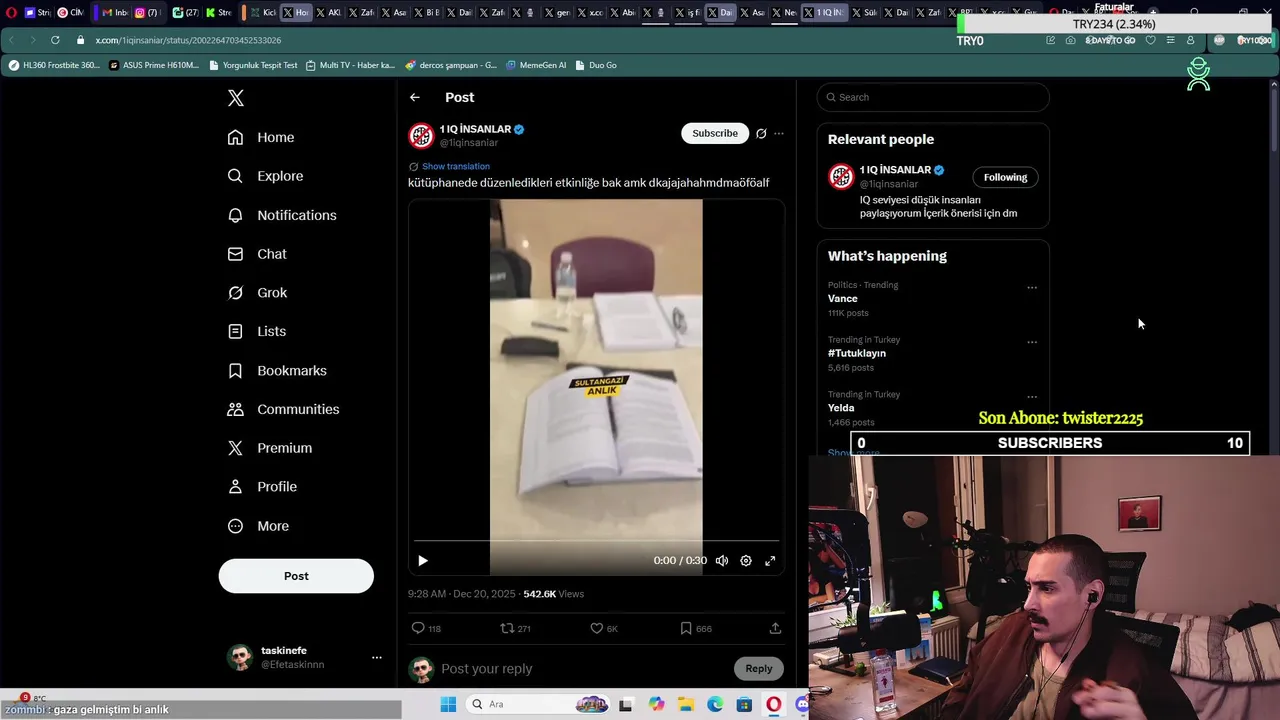Open Copilot from the taskbar
The height and width of the screenshot is (720, 1280).
[656, 704]
